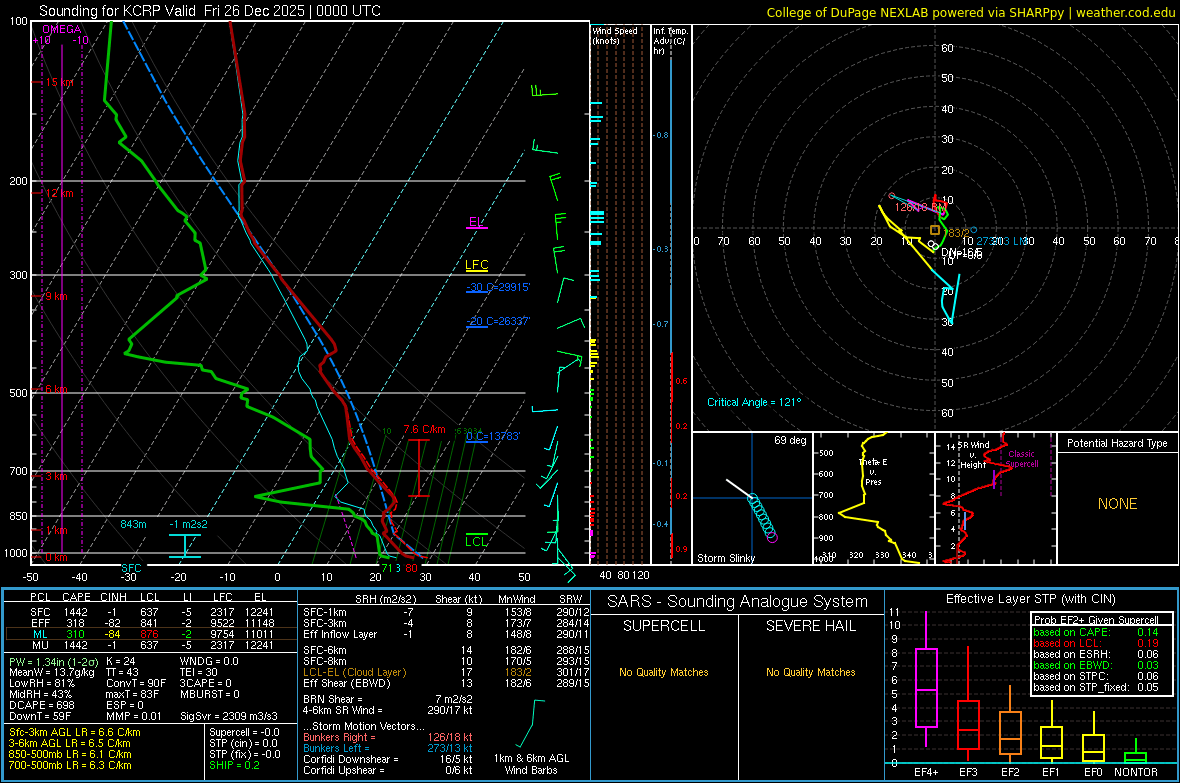Screen dimensions: 1180x783
Task: Click the 'Critical Angle = 121°' text
Action: [754, 402]
